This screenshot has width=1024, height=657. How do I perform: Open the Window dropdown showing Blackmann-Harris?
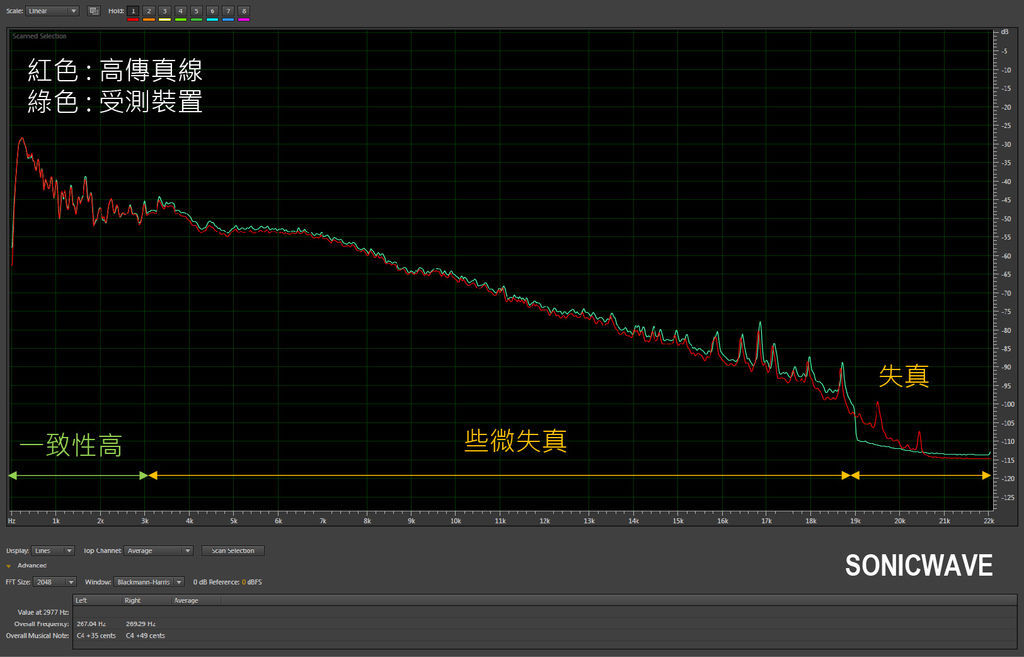pos(149,581)
